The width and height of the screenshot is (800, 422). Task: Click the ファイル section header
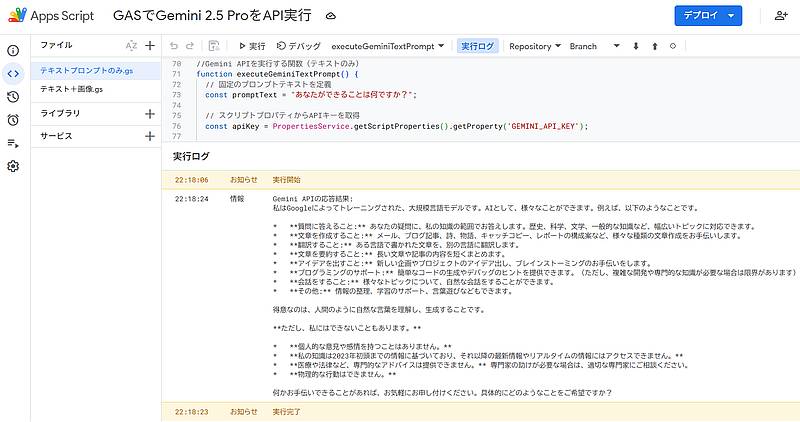(x=56, y=45)
